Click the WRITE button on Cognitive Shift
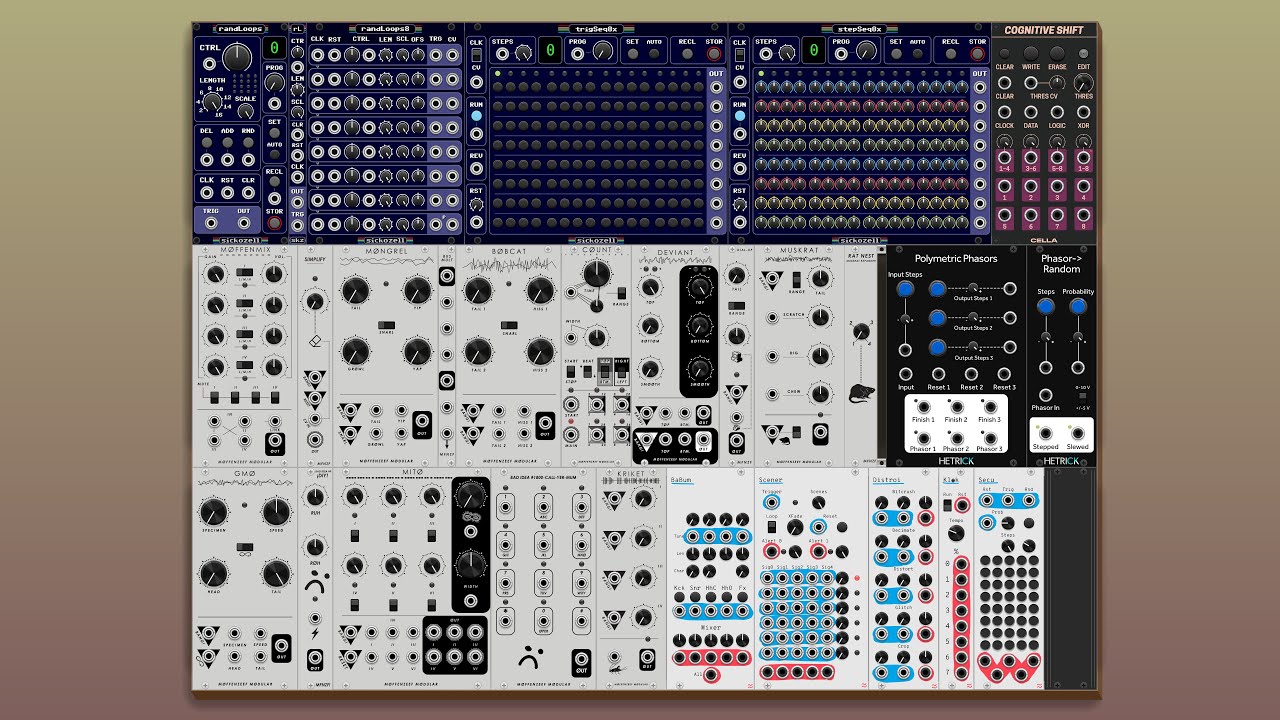Viewport: 1280px width, 720px height. (1030, 54)
